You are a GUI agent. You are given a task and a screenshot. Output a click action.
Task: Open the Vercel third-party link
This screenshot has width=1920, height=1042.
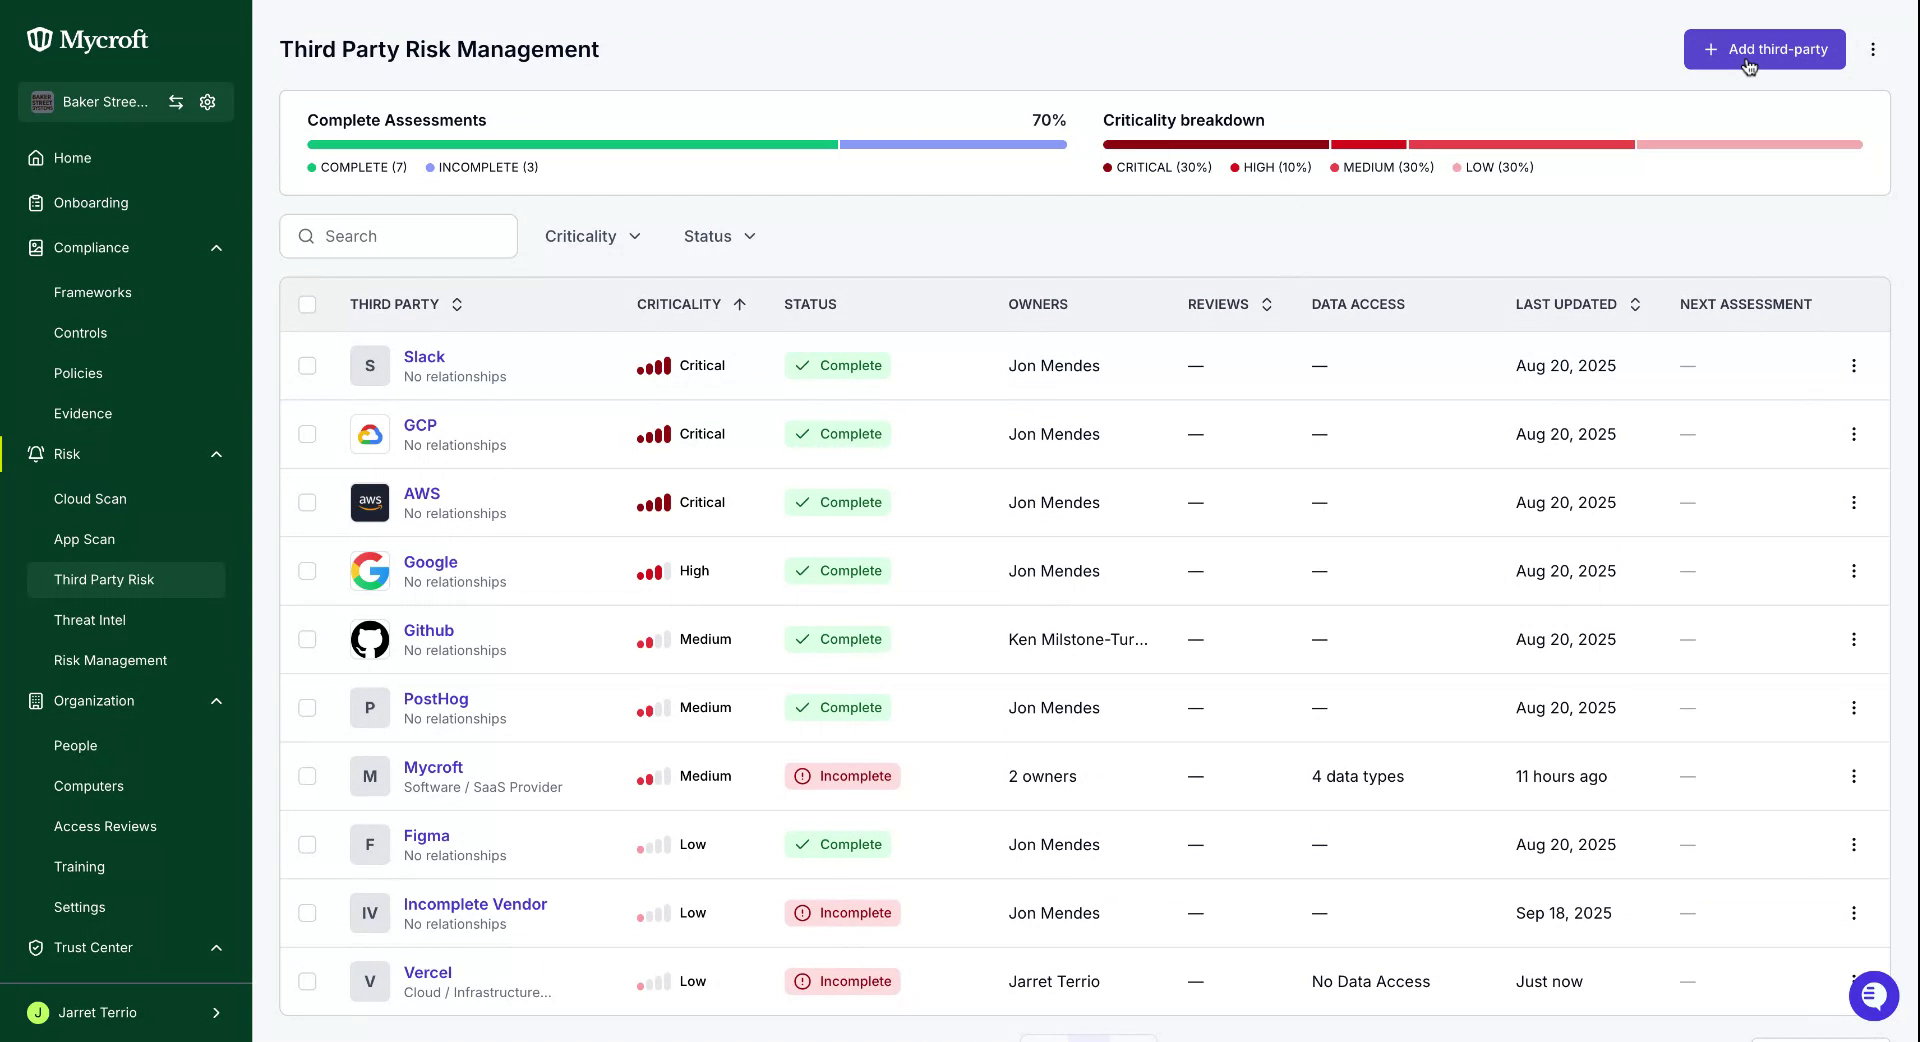pos(428,973)
